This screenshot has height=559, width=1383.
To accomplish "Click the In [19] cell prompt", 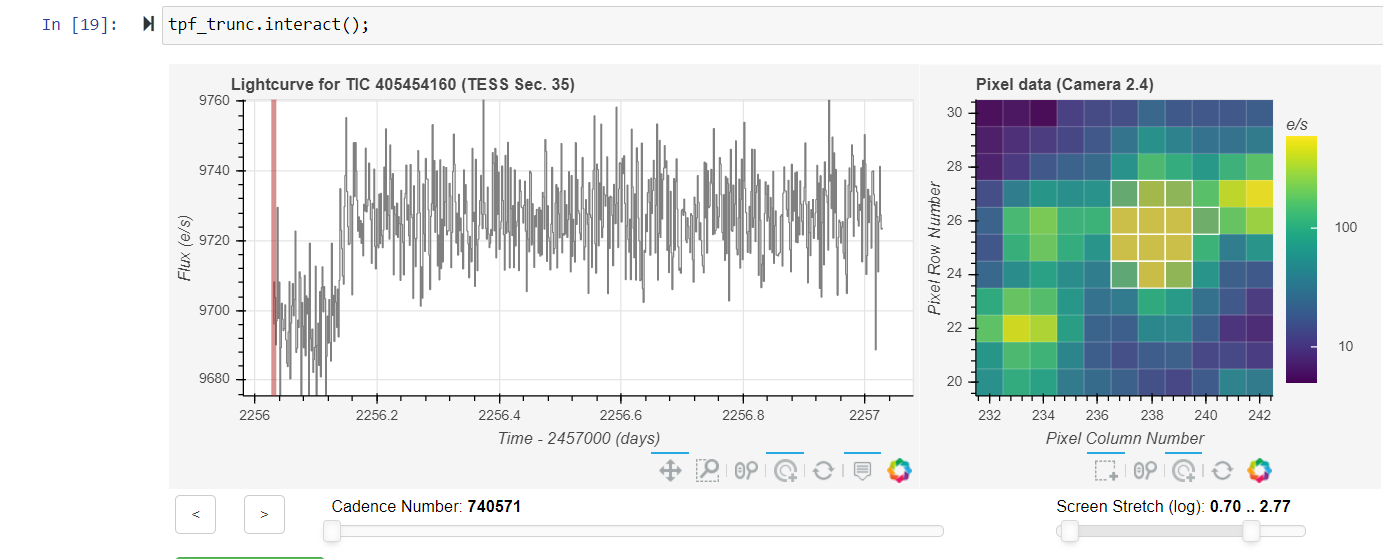I will coord(79,24).
